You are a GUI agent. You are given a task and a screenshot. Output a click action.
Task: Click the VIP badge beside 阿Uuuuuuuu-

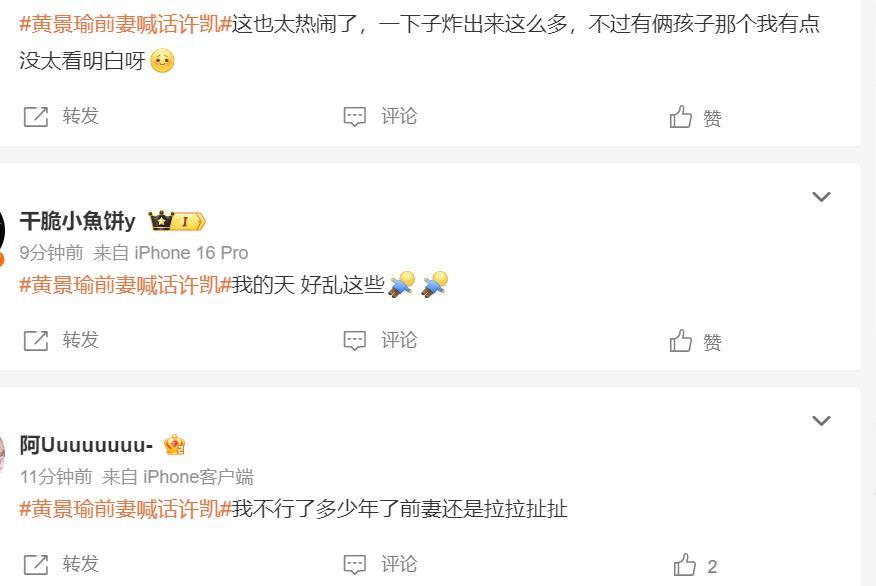174,445
